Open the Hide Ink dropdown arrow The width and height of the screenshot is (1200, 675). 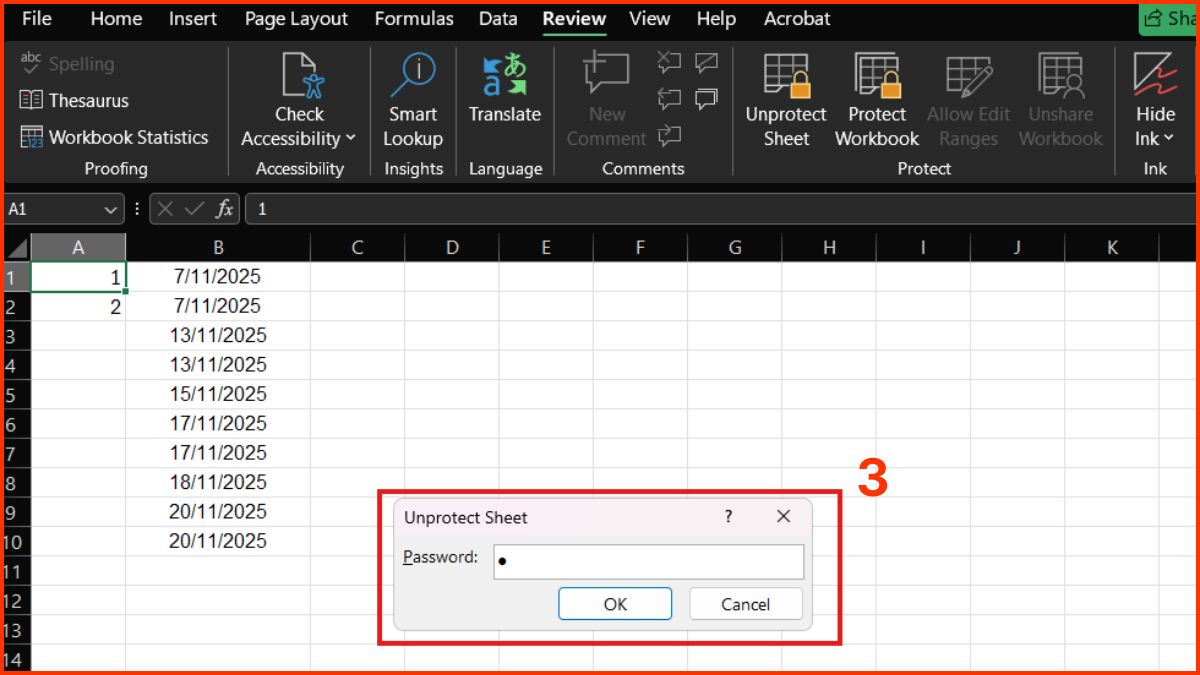tap(1168, 139)
